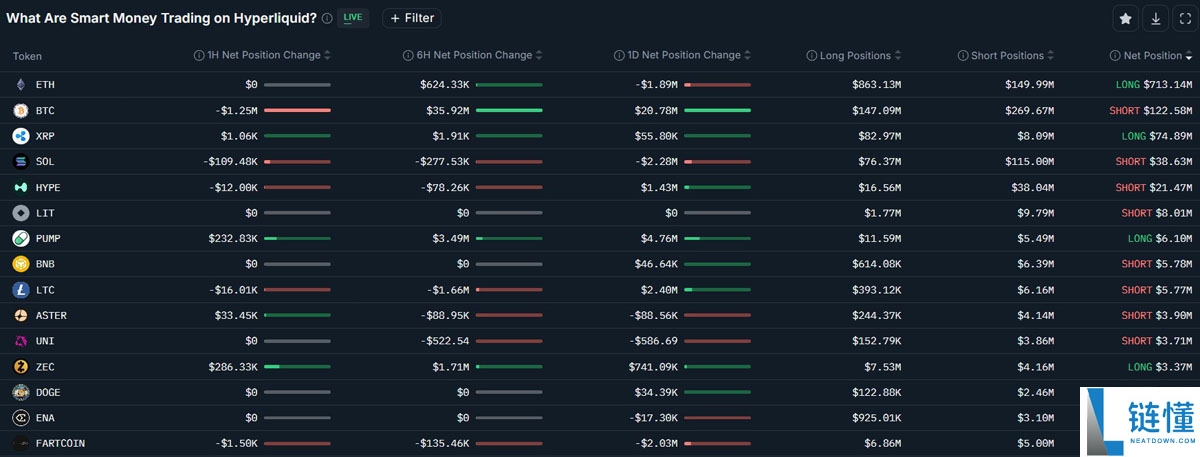Sort by Net Position arrow
The height and width of the screenshot is (457, 1200).
[1189, 56]
